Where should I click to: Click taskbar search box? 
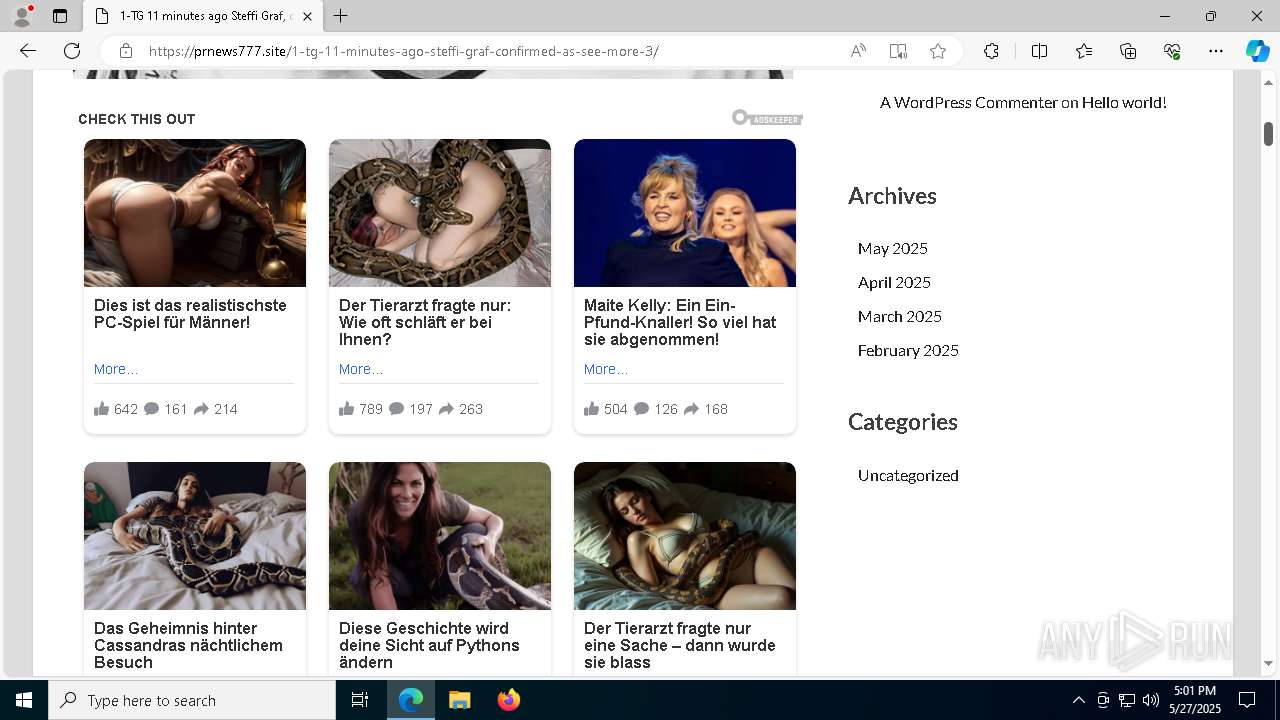192,700
